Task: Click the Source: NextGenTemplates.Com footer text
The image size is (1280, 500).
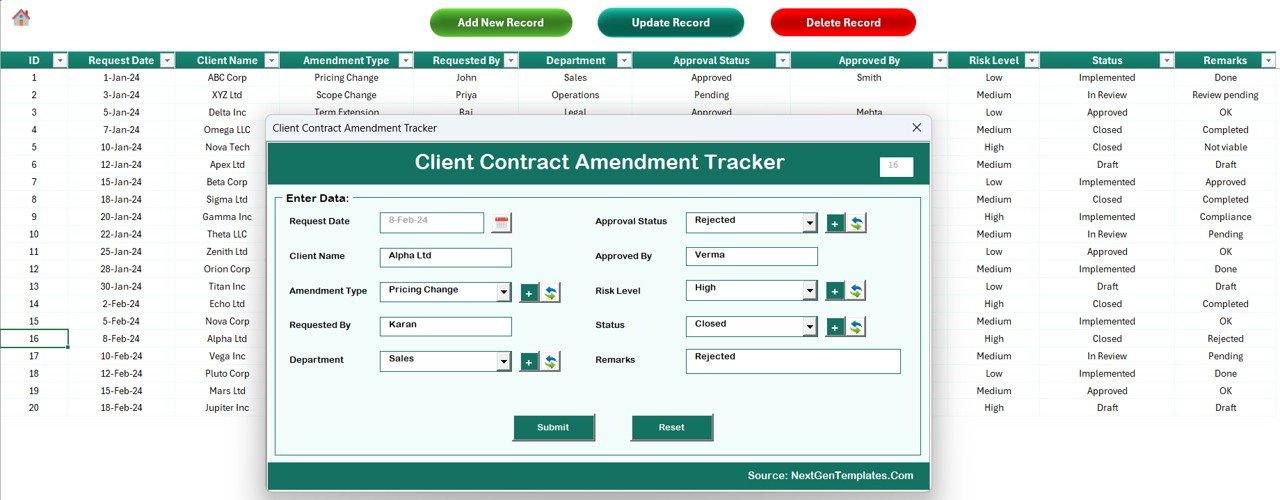Action: click(x=830, y=476)
